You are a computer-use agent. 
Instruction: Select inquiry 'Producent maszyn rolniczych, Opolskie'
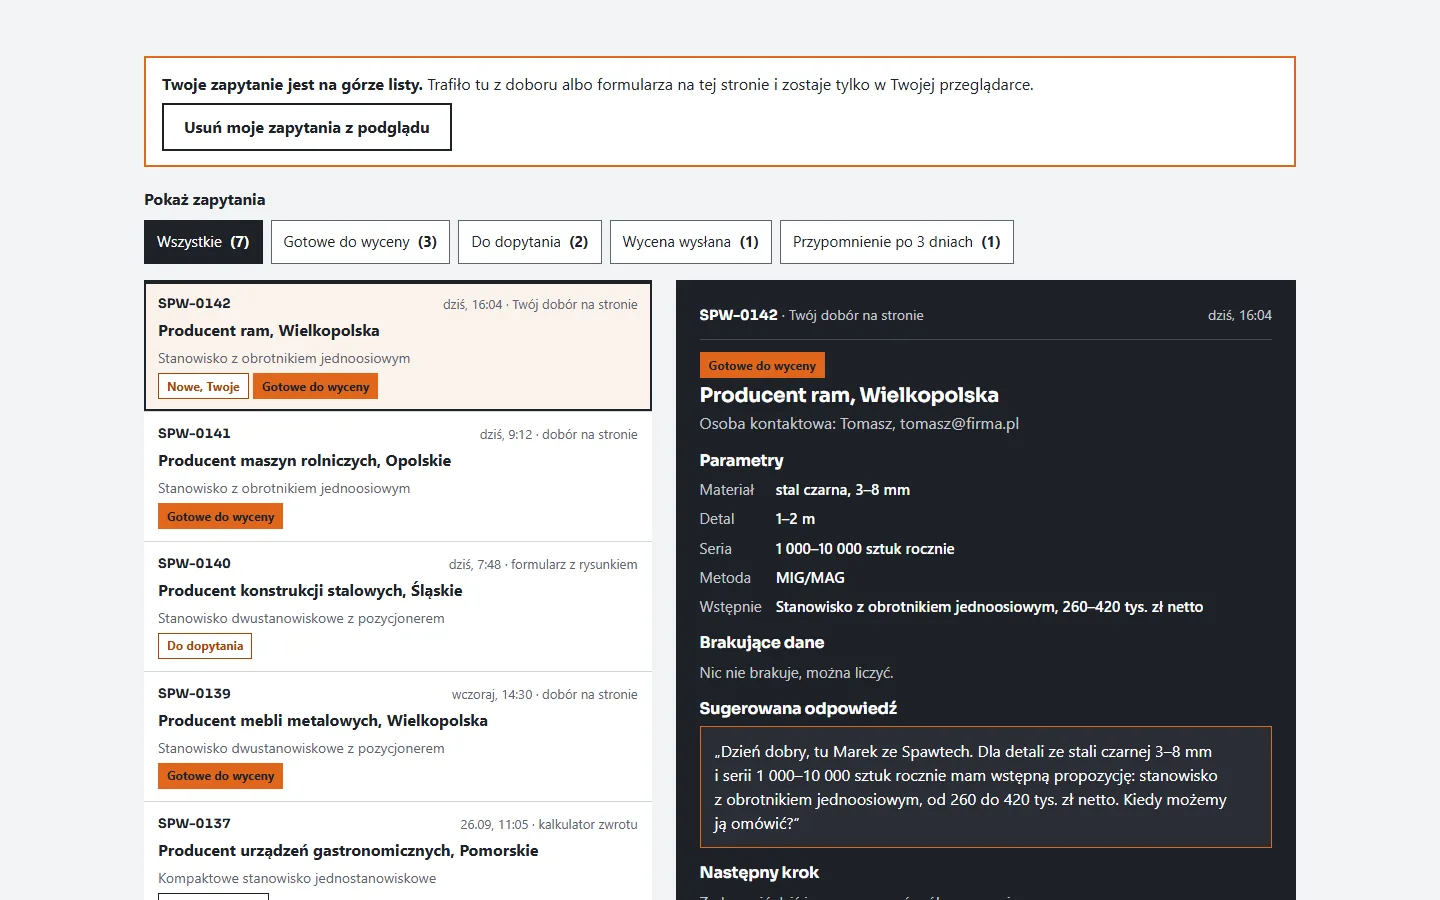398,476
